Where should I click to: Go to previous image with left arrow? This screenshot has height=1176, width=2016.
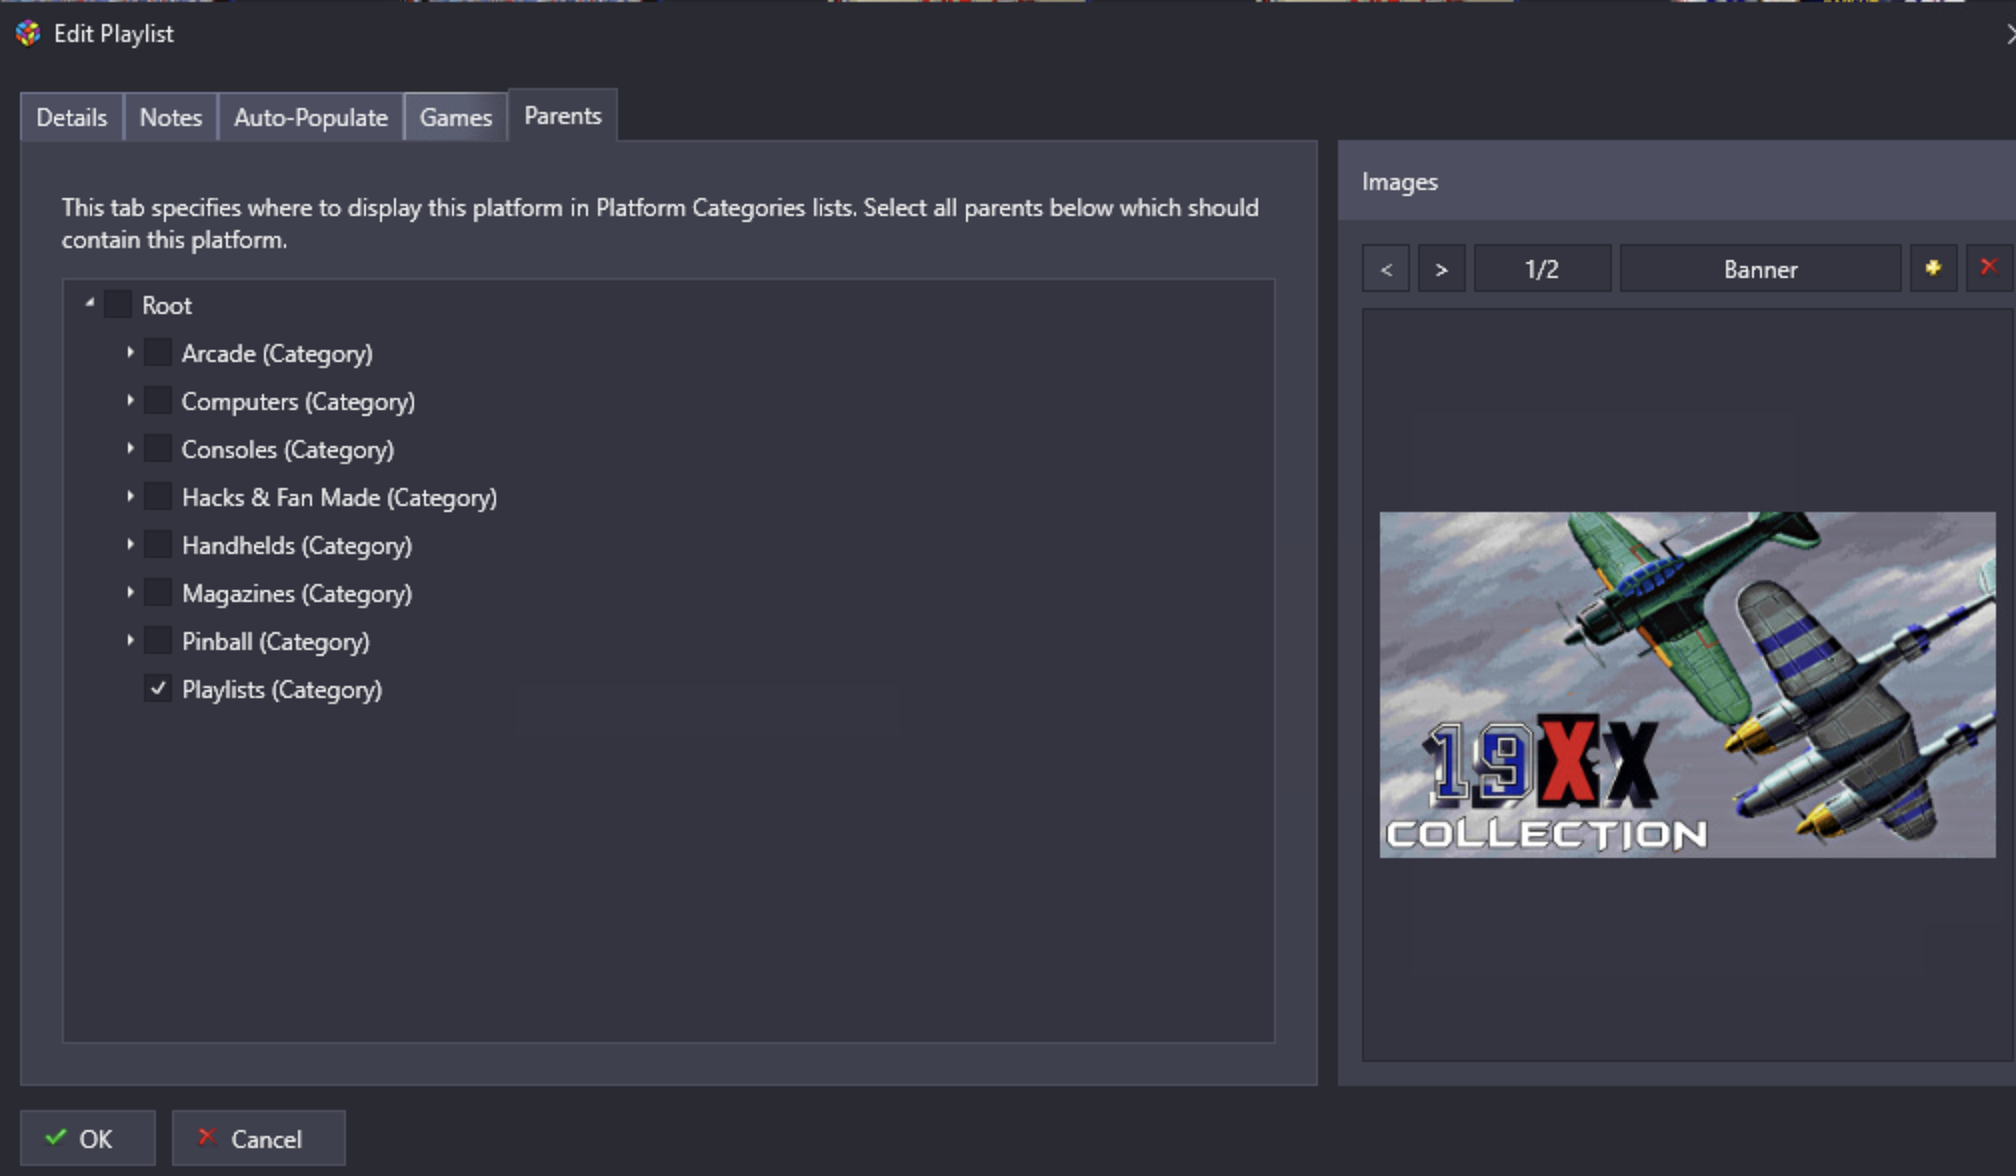point(1386,268)
